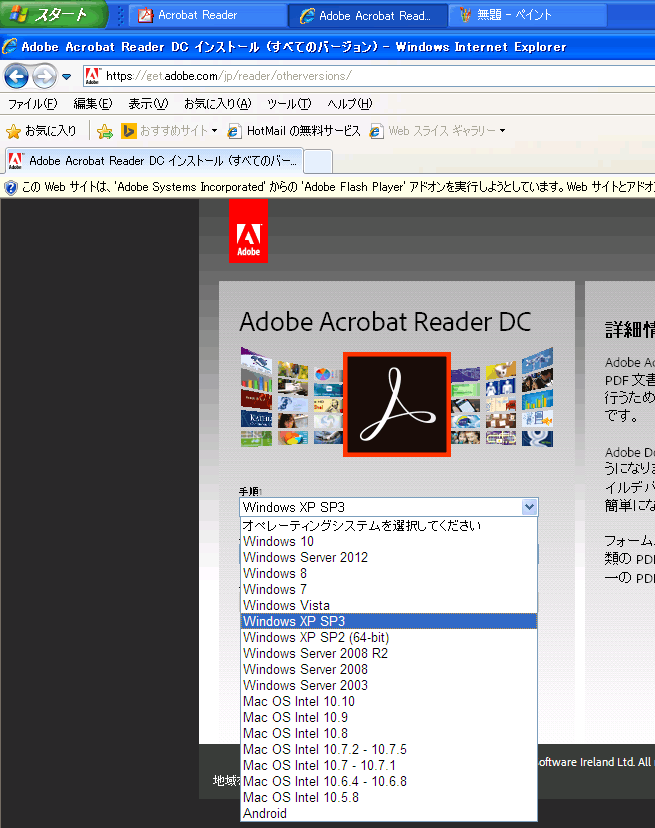Switch to Adobe Acrobat Read... IE taskbar window

click(368, 15)
